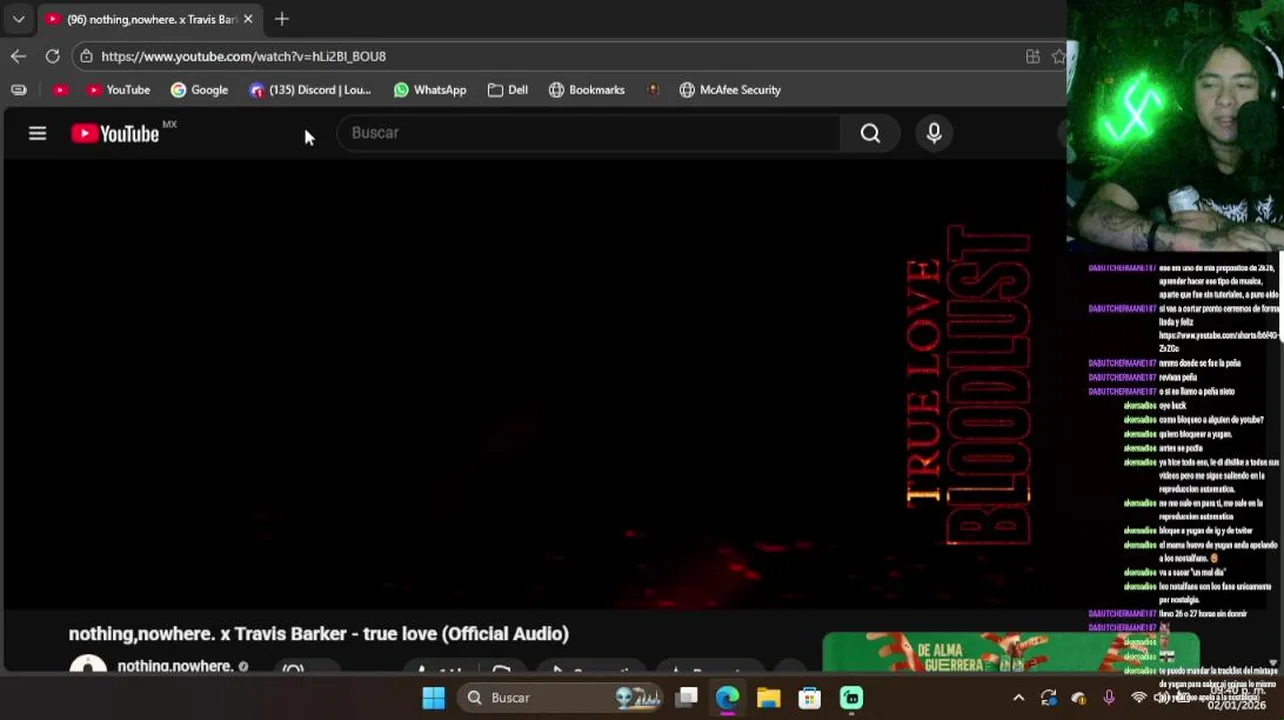Click the video title text
This screenshot has height=720, width=1284.
tap(318, 633)
